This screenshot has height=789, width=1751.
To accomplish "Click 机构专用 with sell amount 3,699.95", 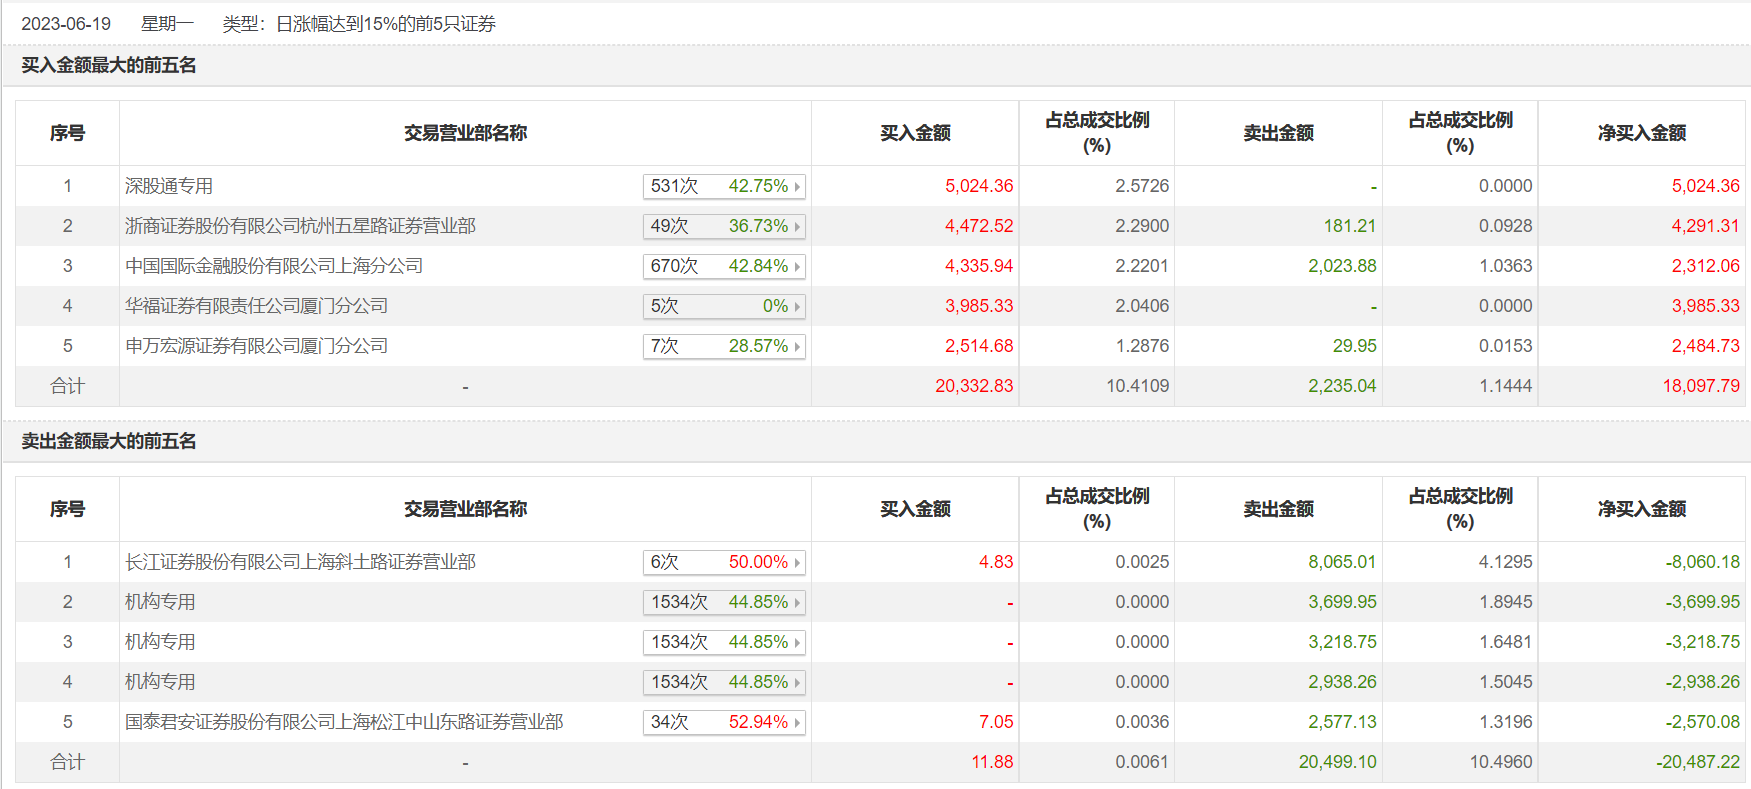I will click(x=160, y=602).
